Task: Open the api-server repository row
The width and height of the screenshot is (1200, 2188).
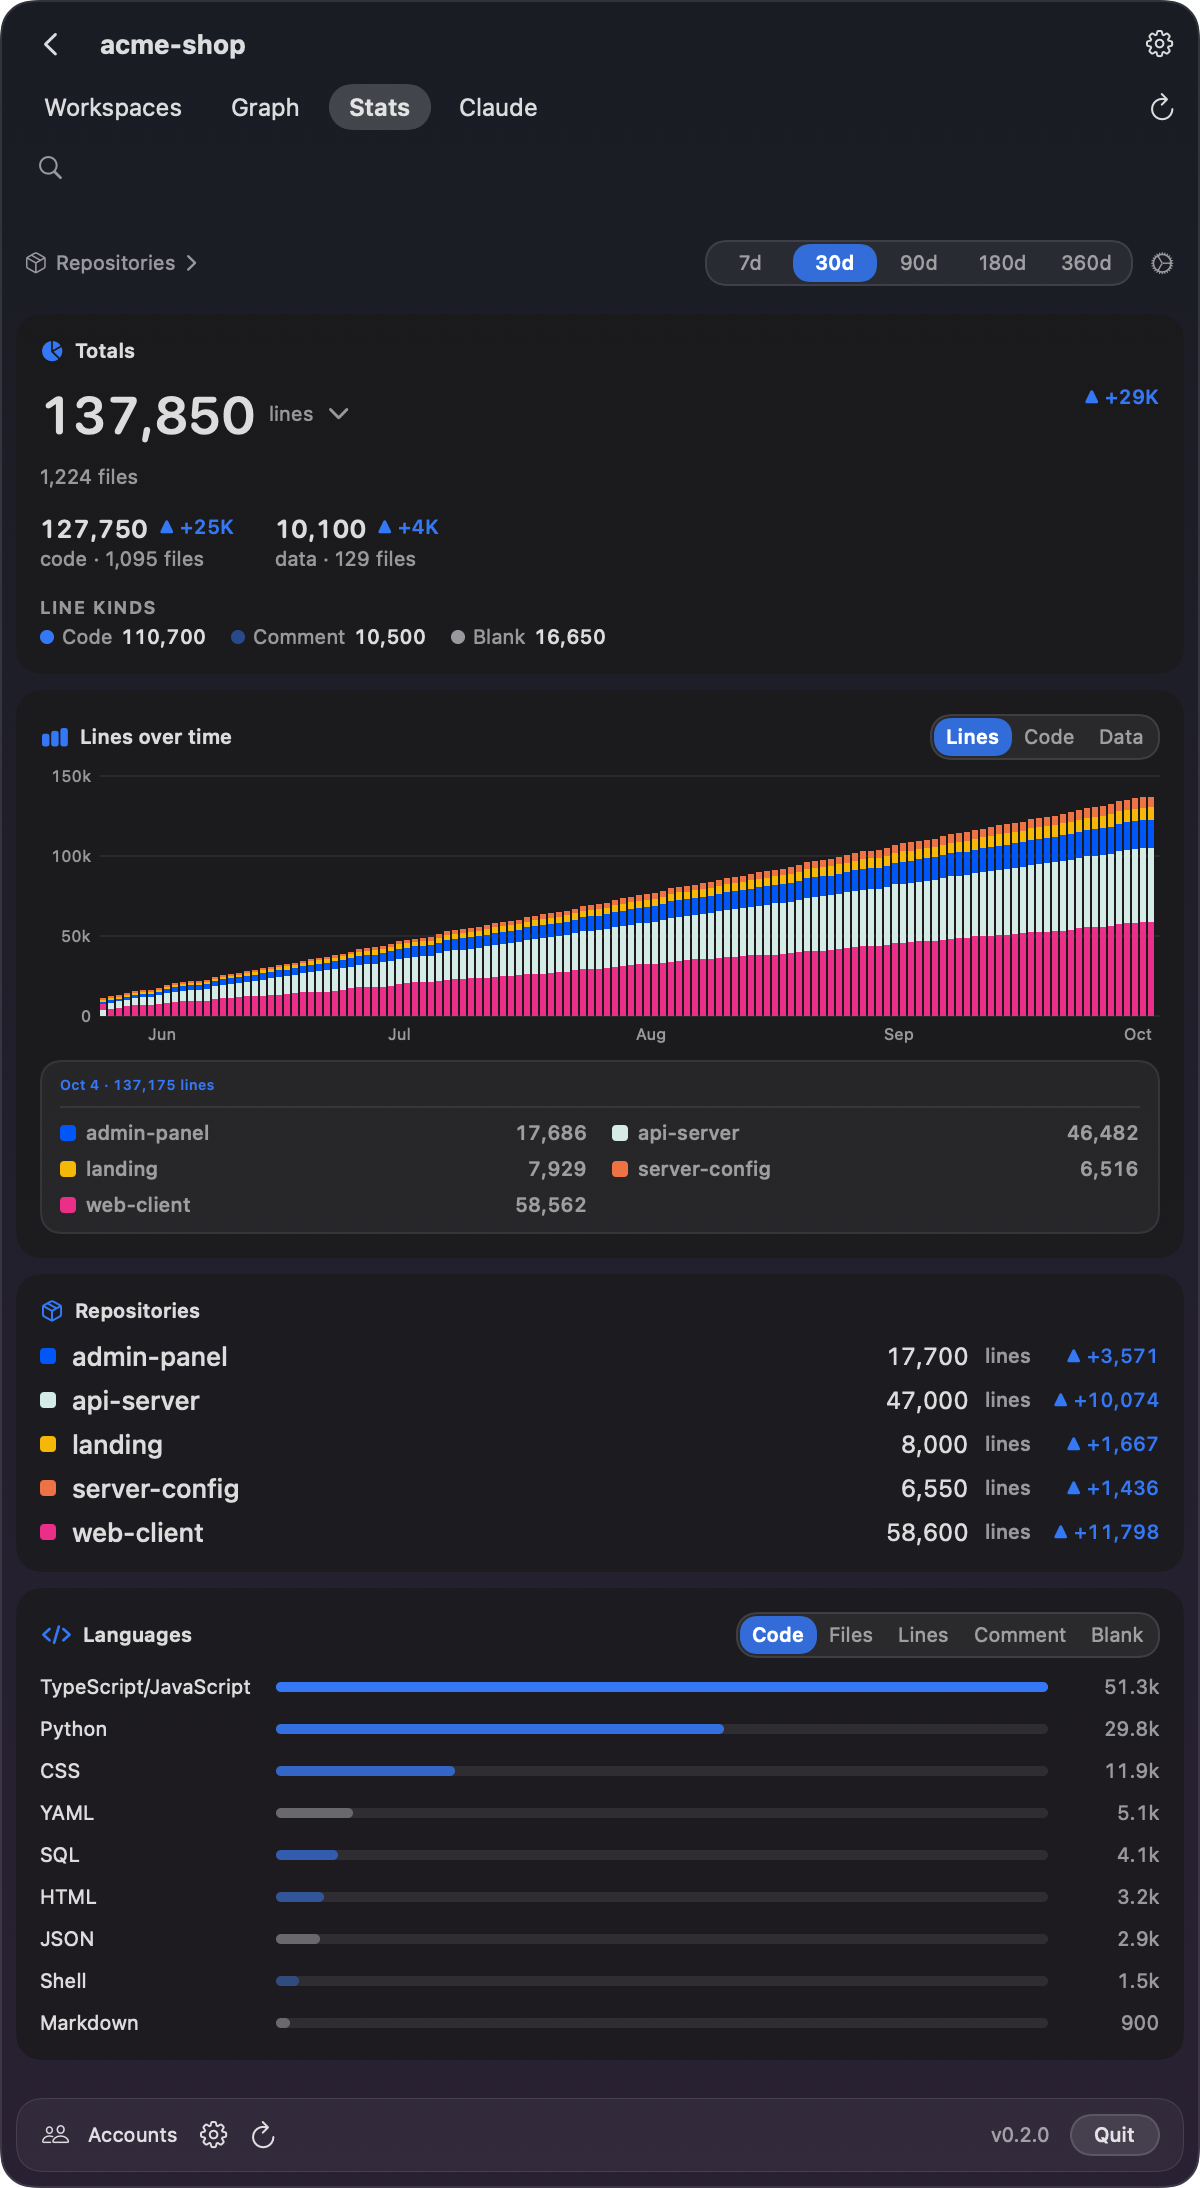Action: click(600, 1401)
